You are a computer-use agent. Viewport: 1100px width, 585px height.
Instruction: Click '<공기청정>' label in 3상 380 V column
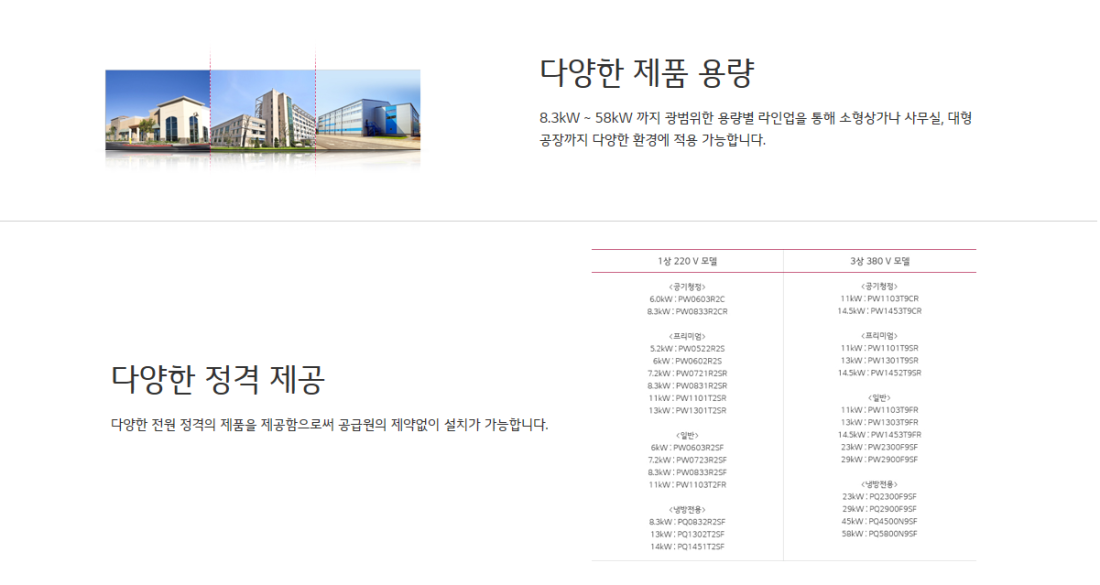click(880, 286)
